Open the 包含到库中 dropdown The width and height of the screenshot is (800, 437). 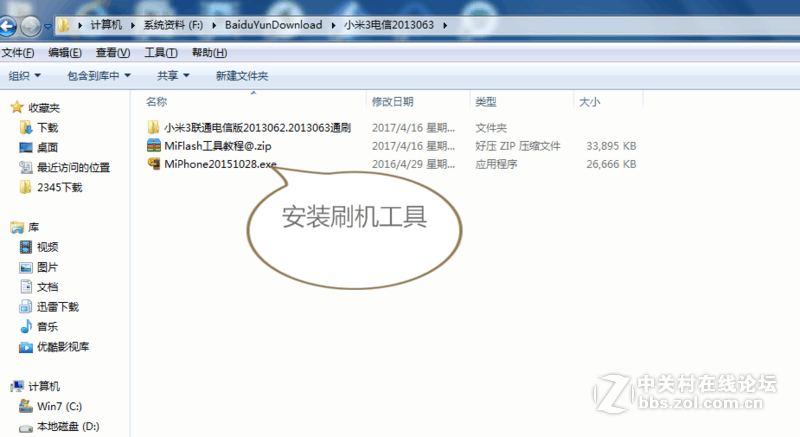click(x=99, y=76)
